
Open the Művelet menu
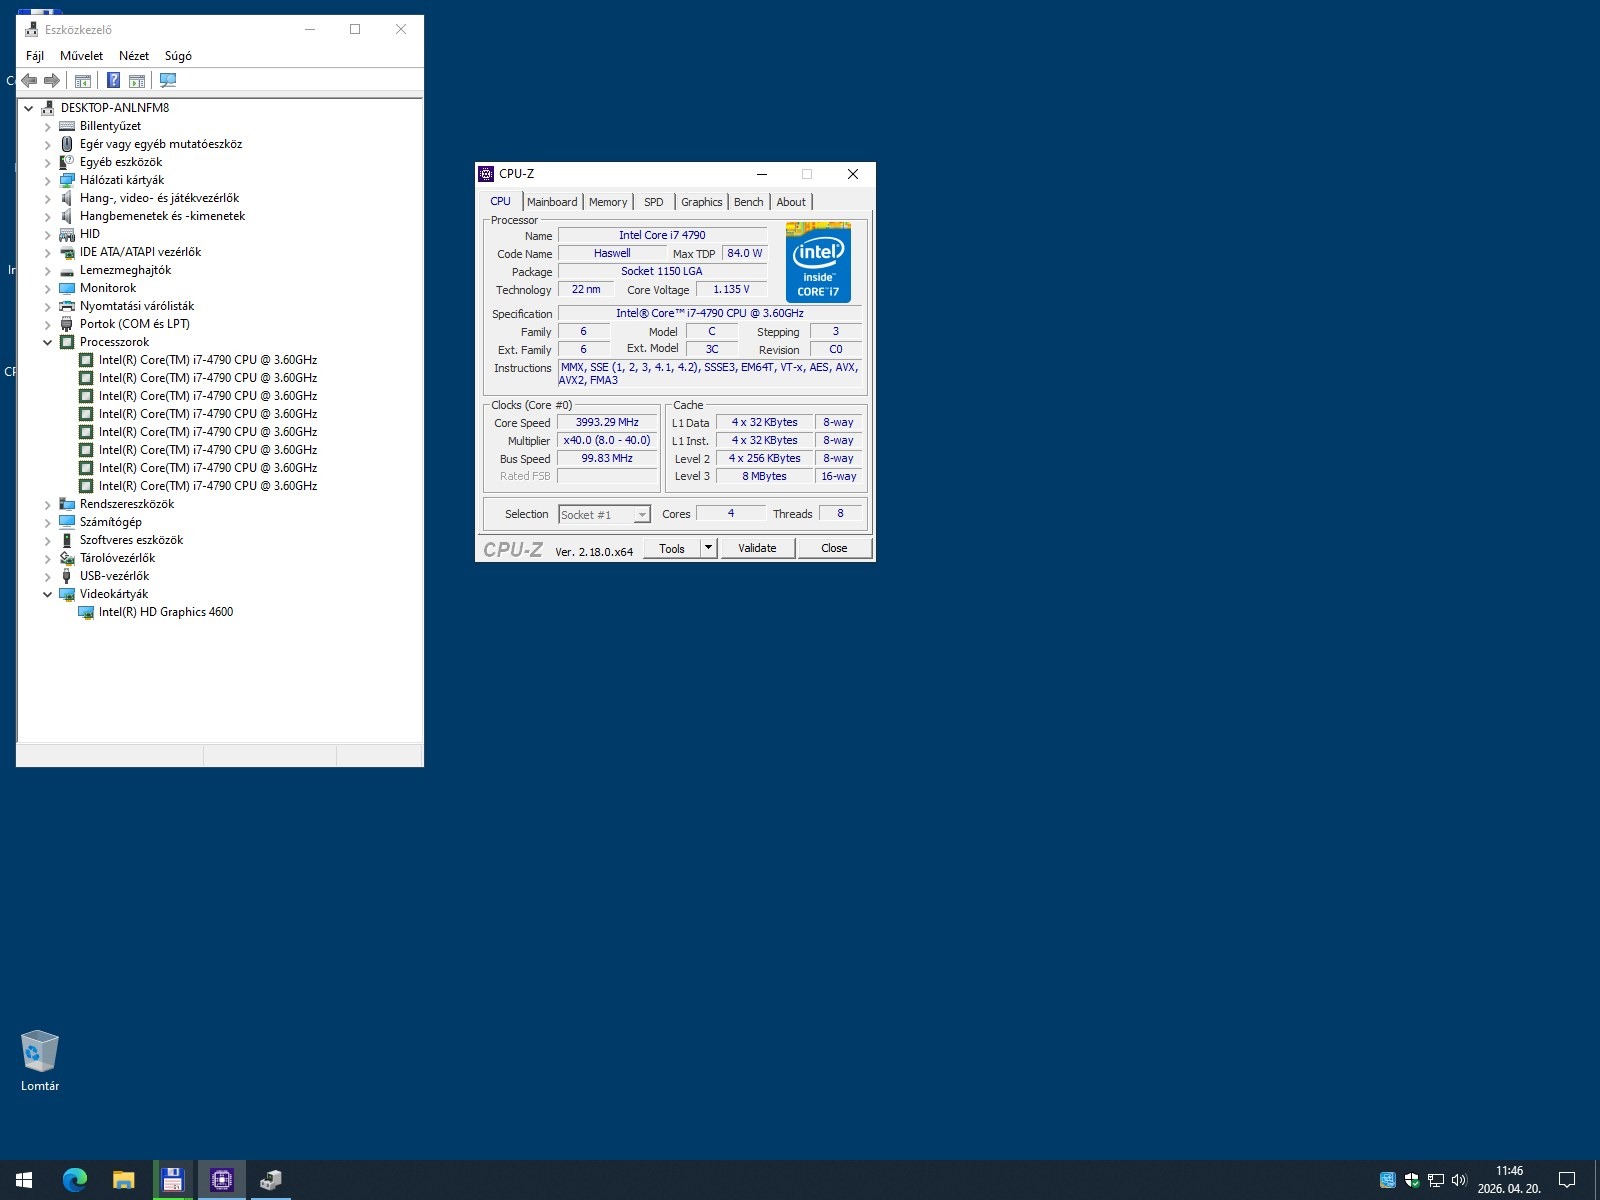81,56
